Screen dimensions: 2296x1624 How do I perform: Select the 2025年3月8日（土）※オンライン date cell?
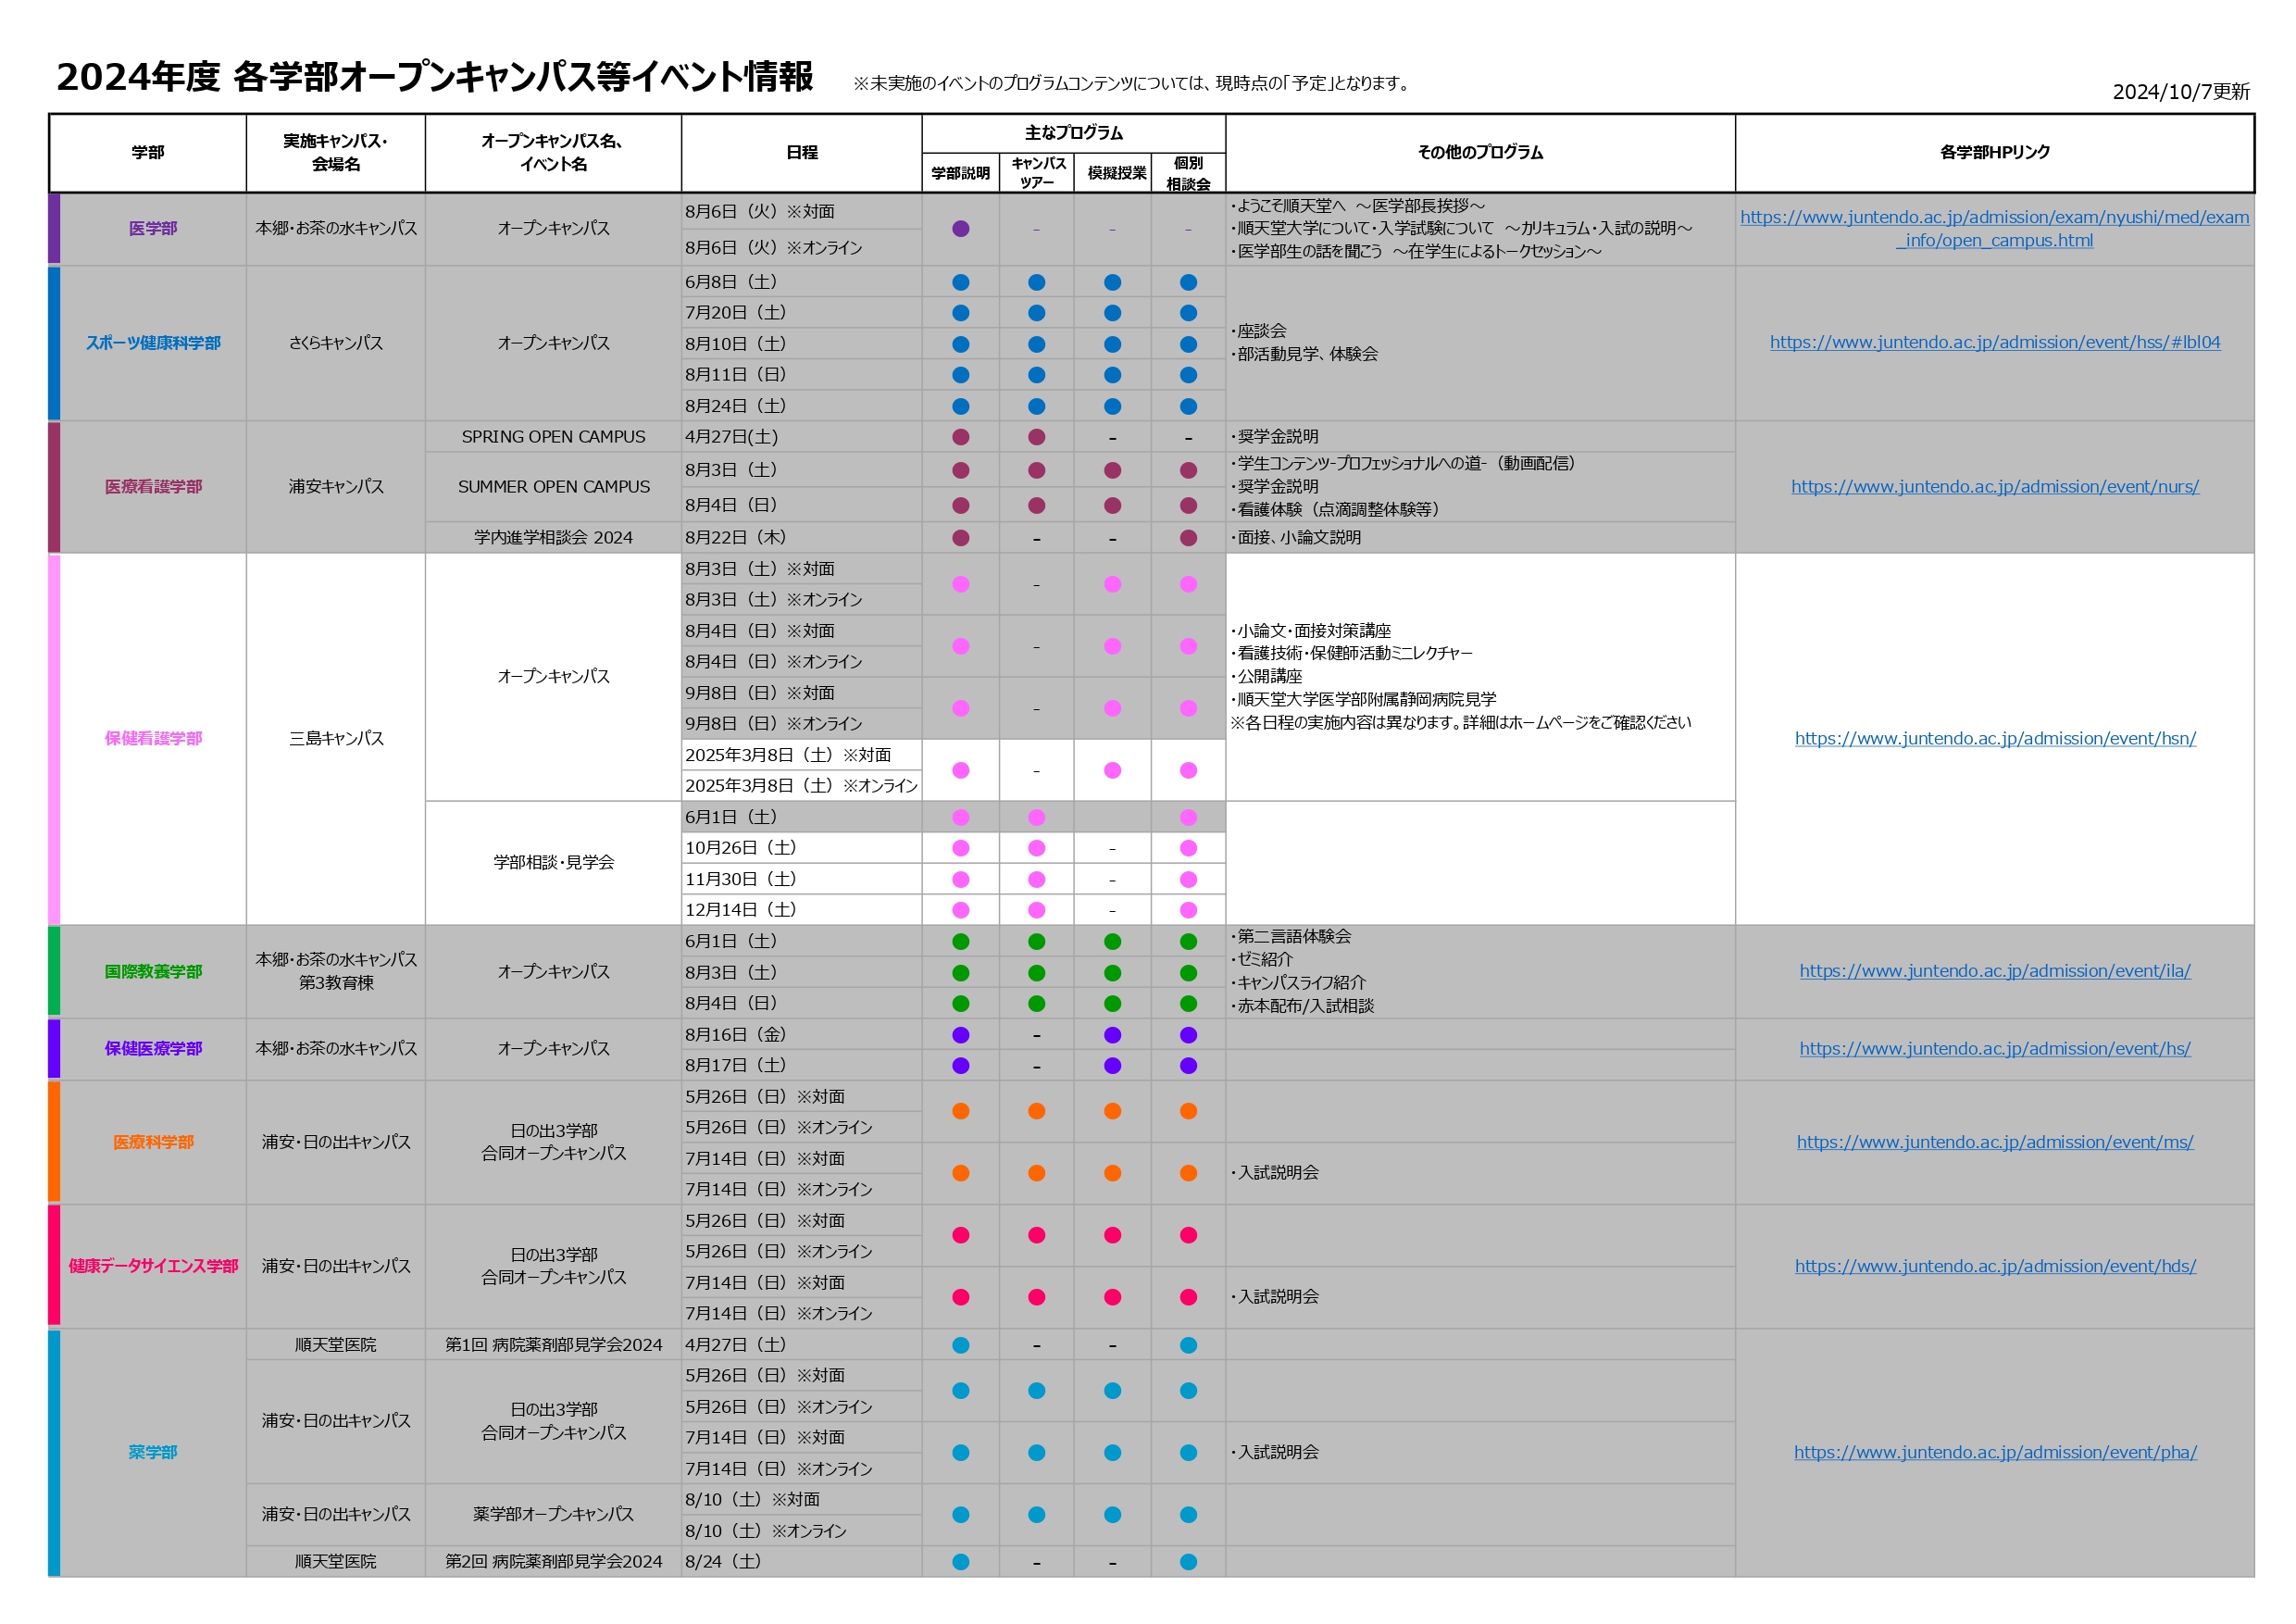(802, 786)
